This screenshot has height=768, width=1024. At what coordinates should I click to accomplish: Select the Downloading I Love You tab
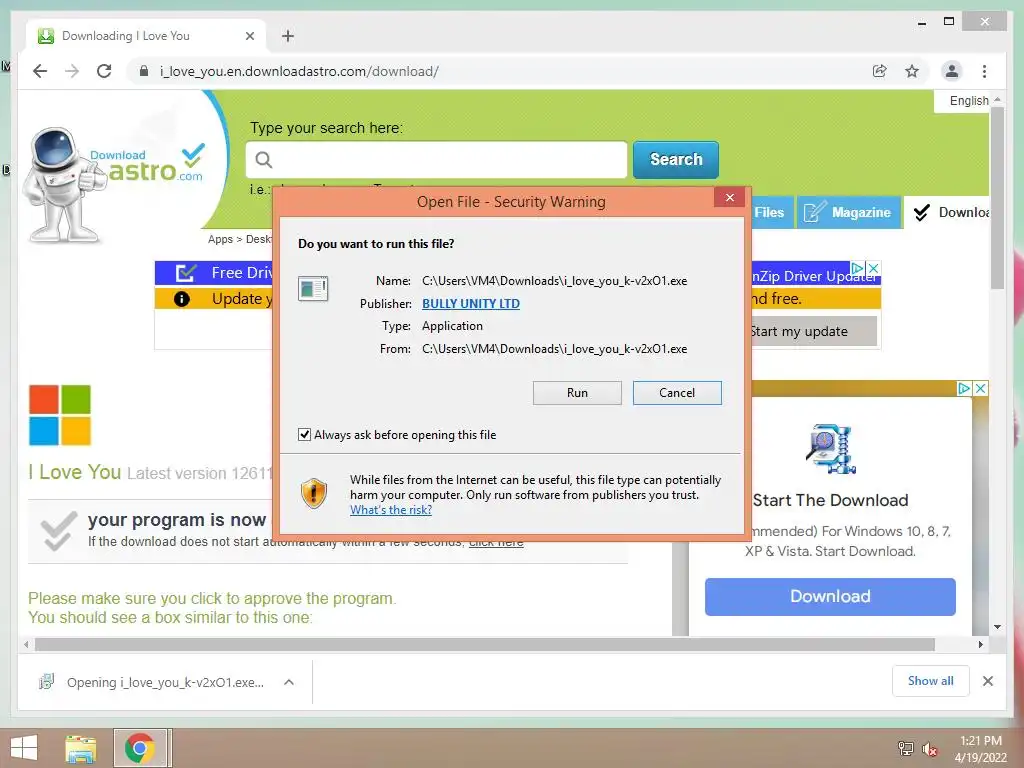click(x=146, y=36)
